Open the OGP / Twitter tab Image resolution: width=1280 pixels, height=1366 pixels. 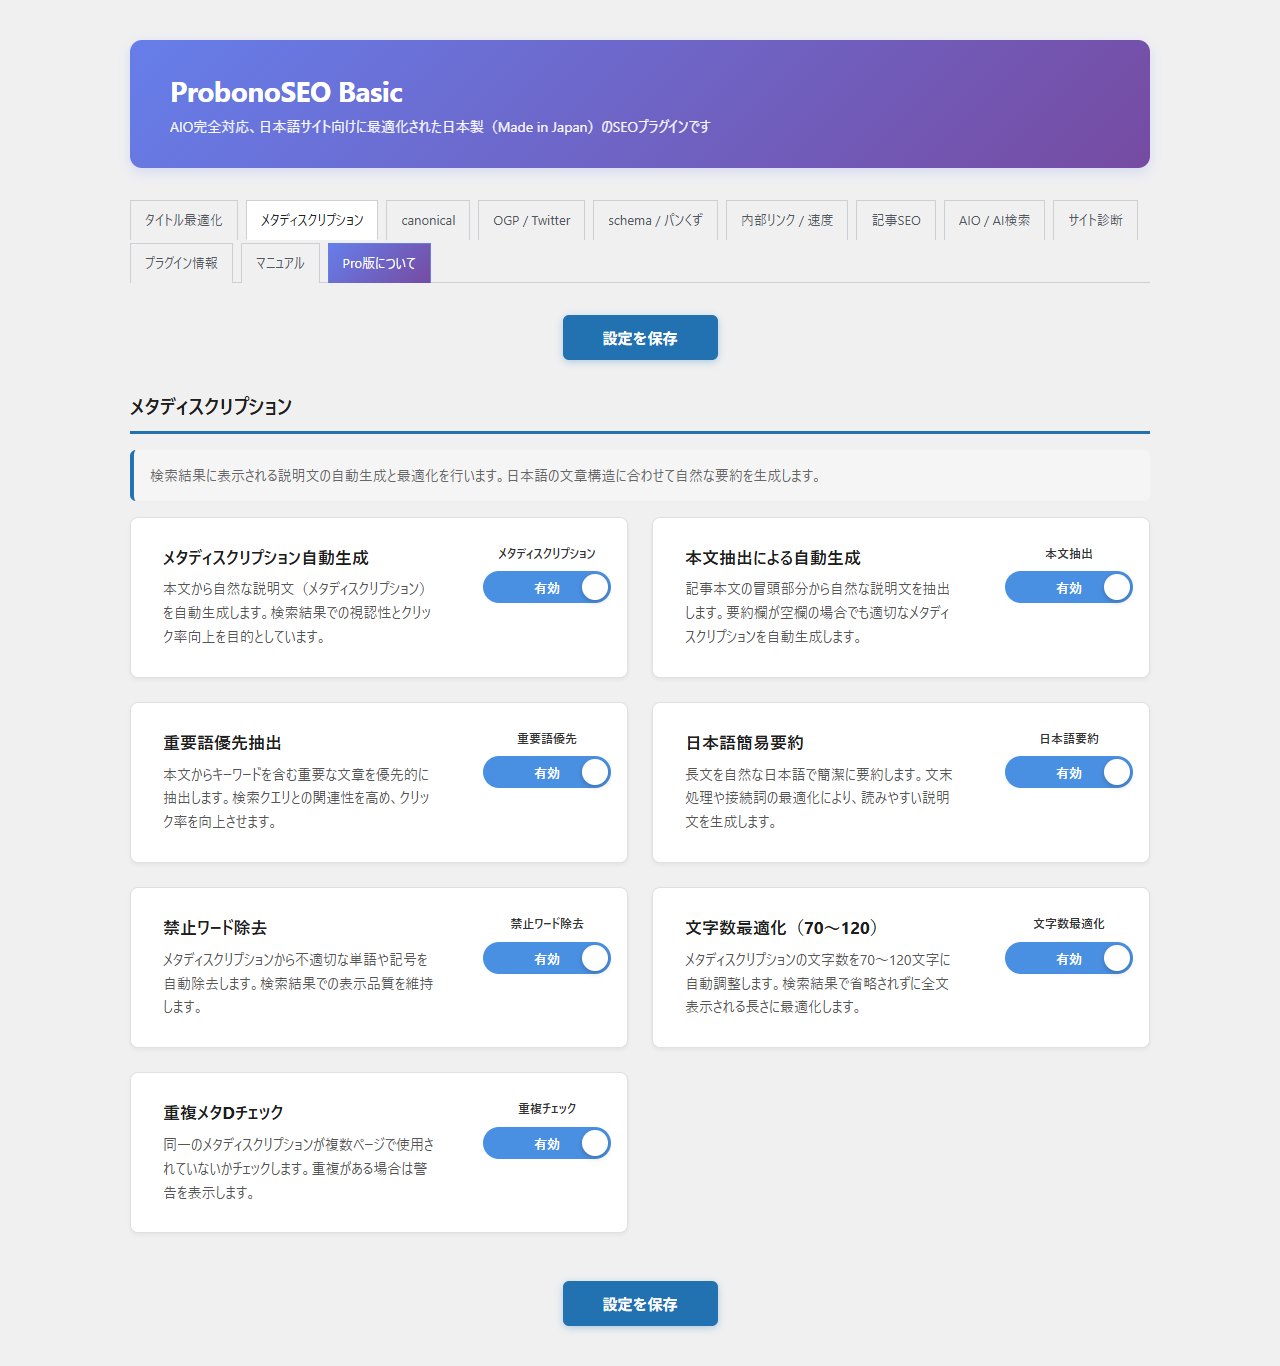pyautogui.click(x=532, y=220)
